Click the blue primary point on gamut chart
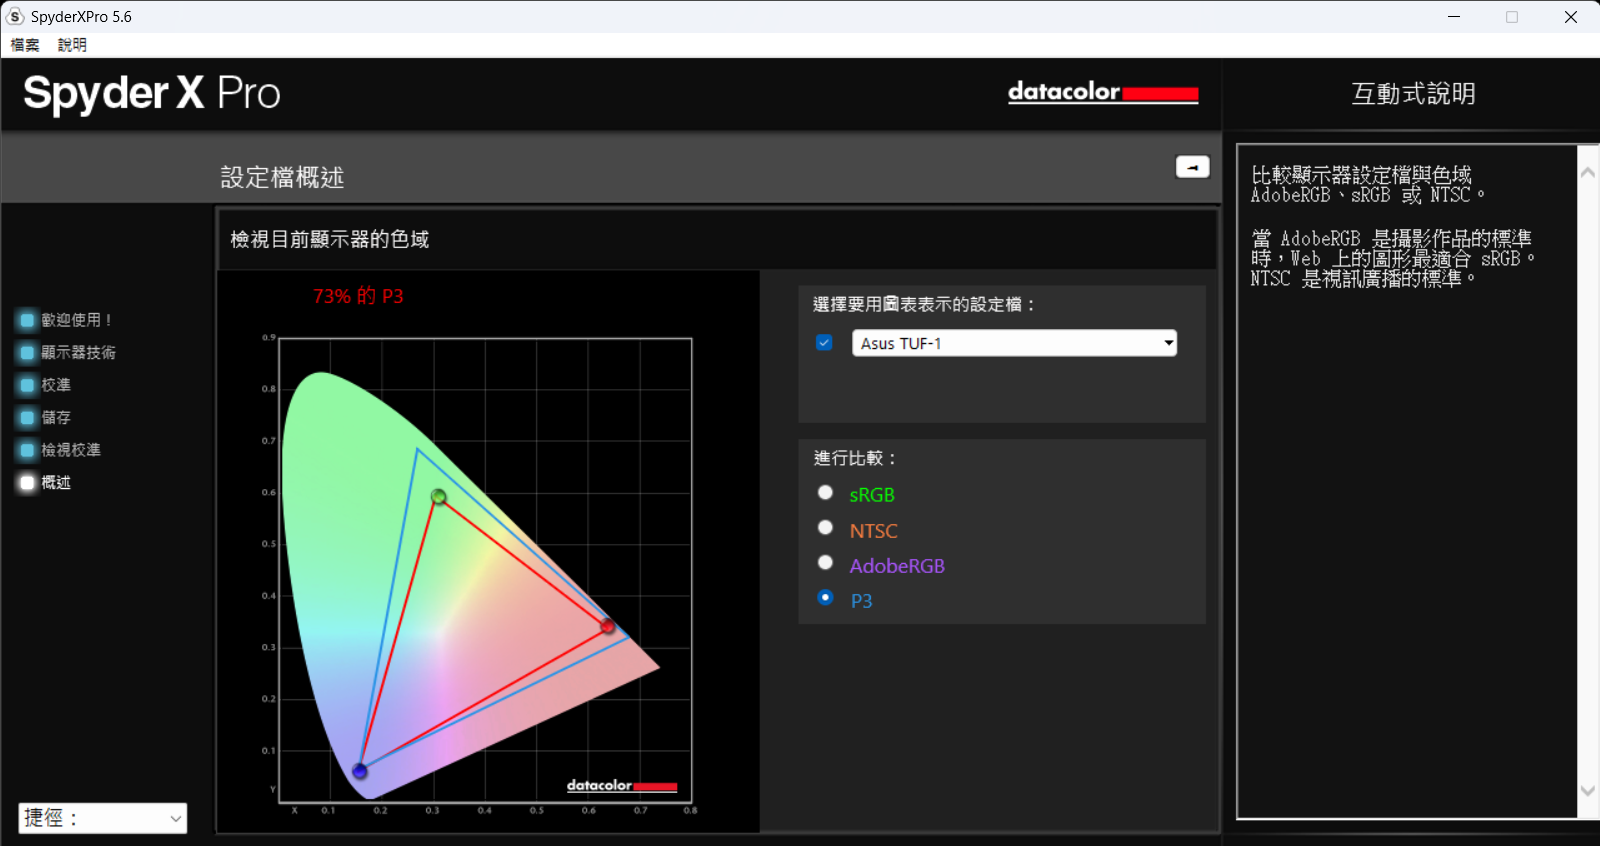 [x=359, y=771]
